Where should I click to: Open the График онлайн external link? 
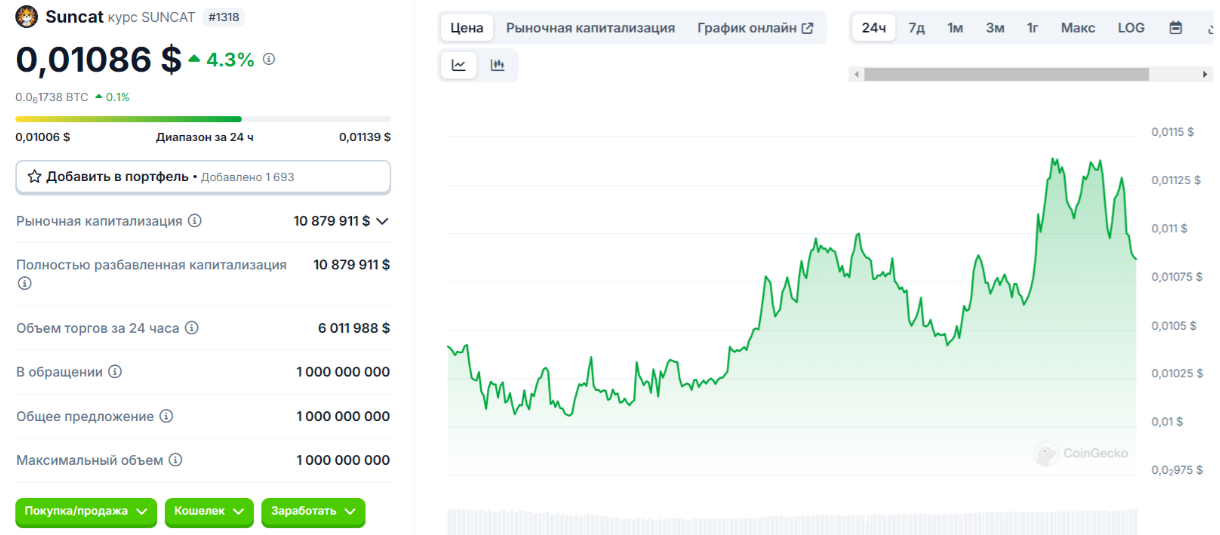(x=755, y=28)
